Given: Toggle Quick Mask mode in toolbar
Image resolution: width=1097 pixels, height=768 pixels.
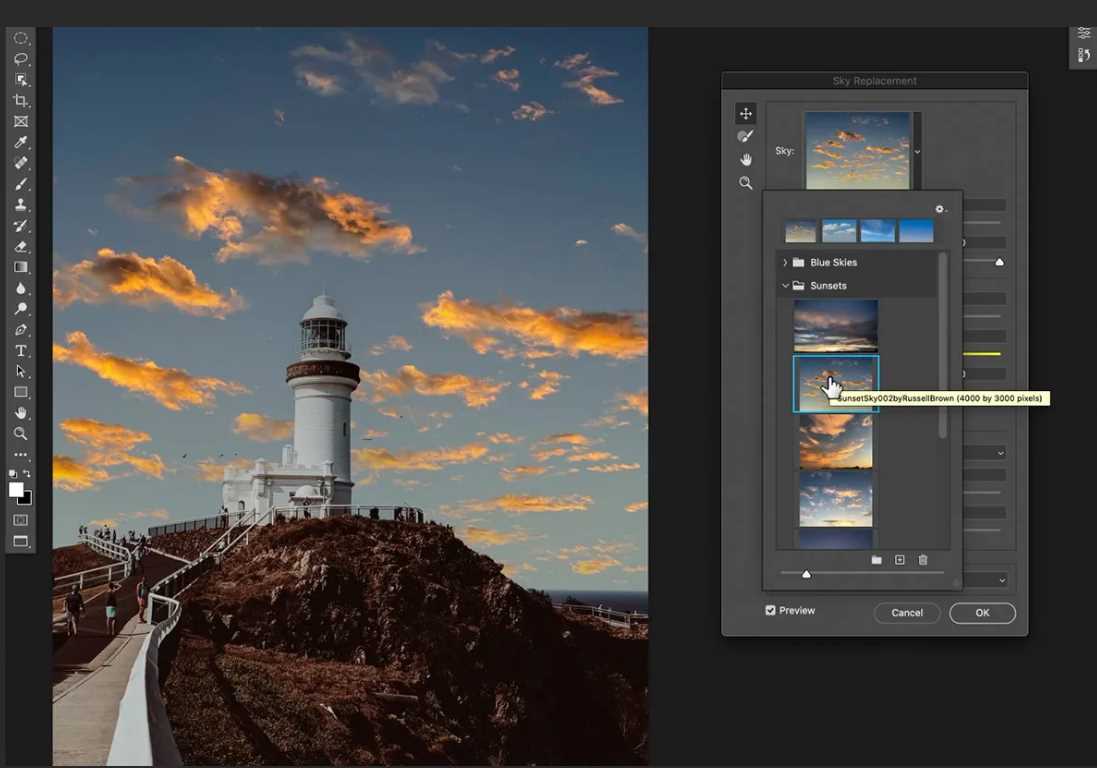Looking at the screenshot, I should (20, 520).
